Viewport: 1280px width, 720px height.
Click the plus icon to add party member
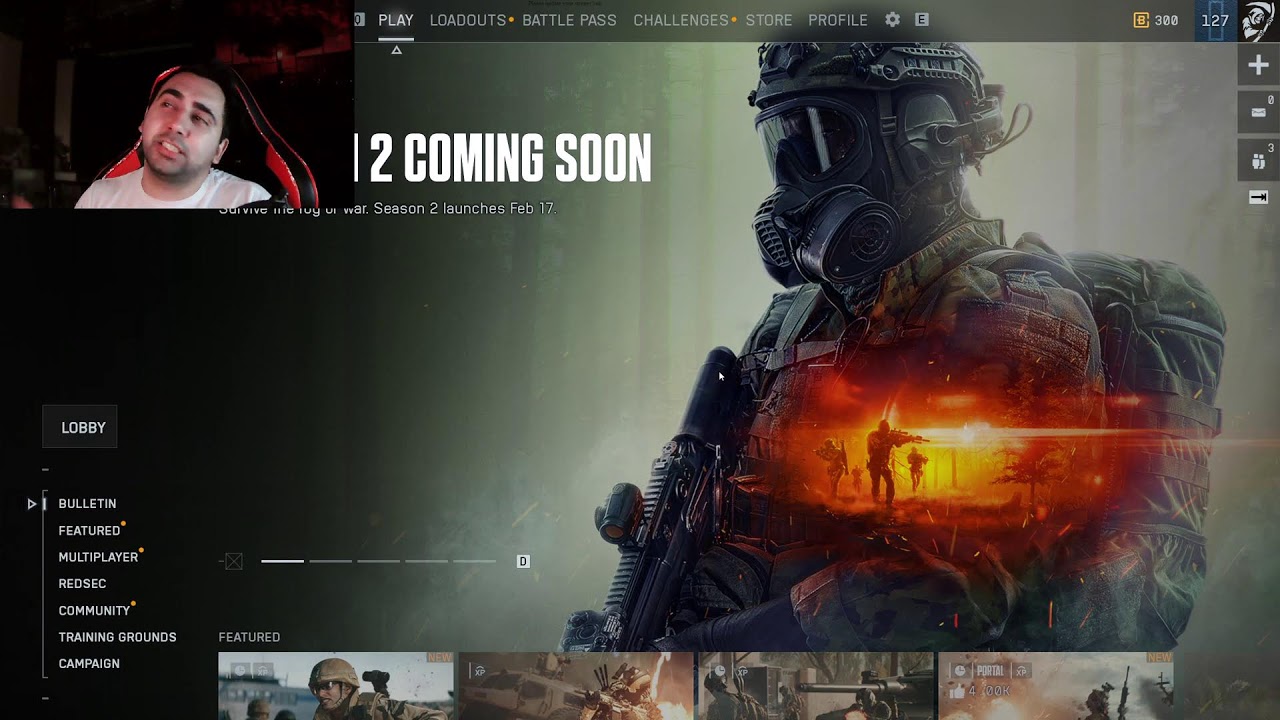tap(1258, 66)
